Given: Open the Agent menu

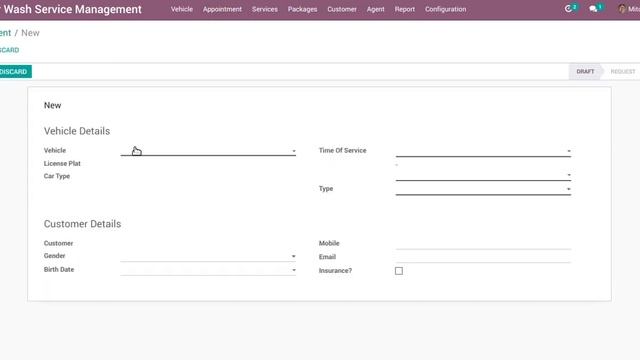Looking at the screenshot, I should (x=376, y=9).
